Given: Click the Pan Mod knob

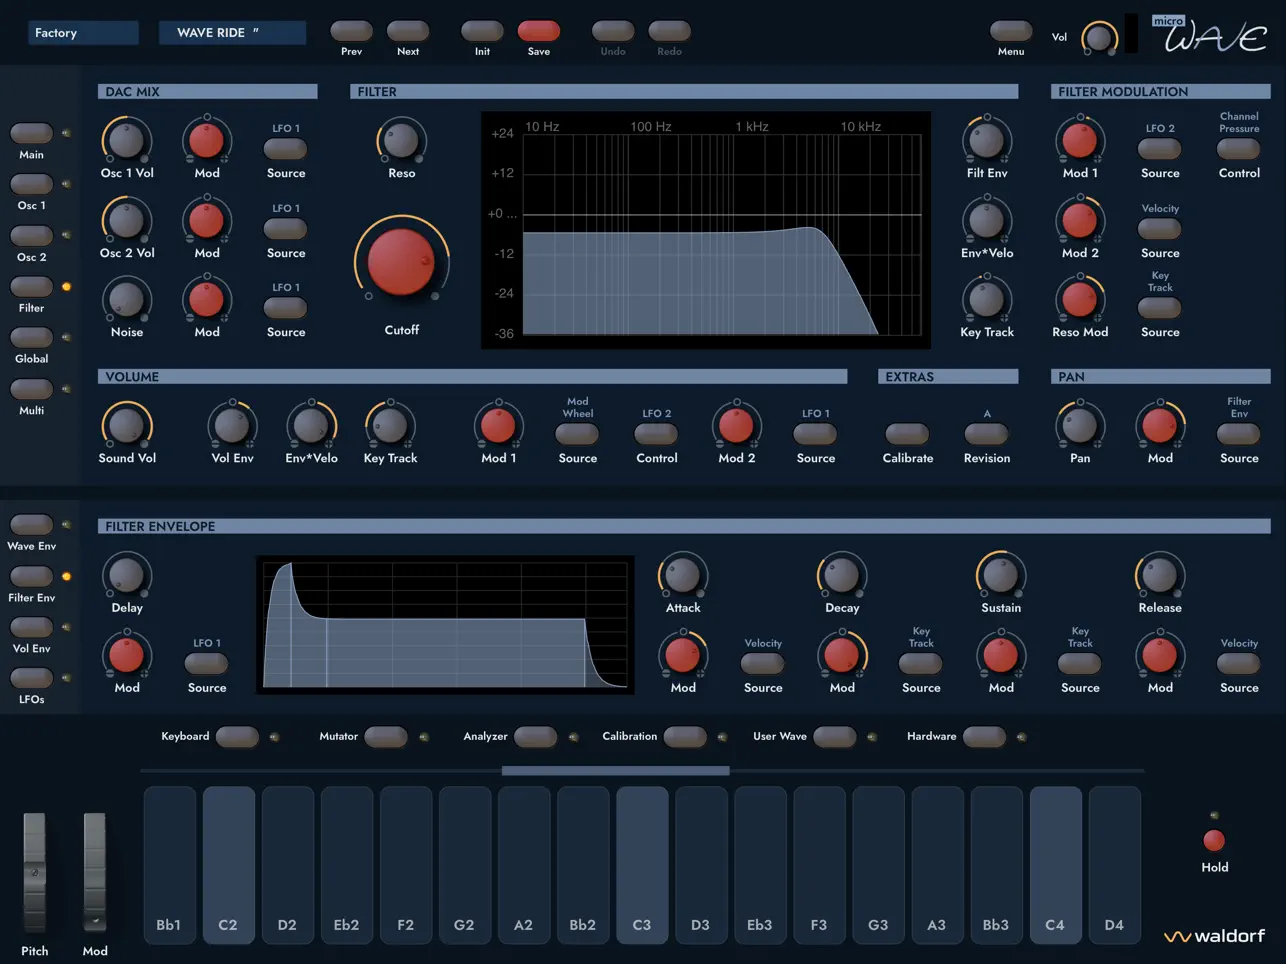Looking at the screenshot, I should [x=1160, y=425].
